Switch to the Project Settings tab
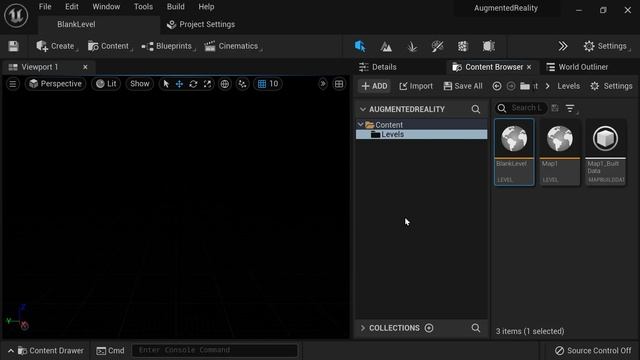Viewport: 640px width, 360px height. [201, 24]
